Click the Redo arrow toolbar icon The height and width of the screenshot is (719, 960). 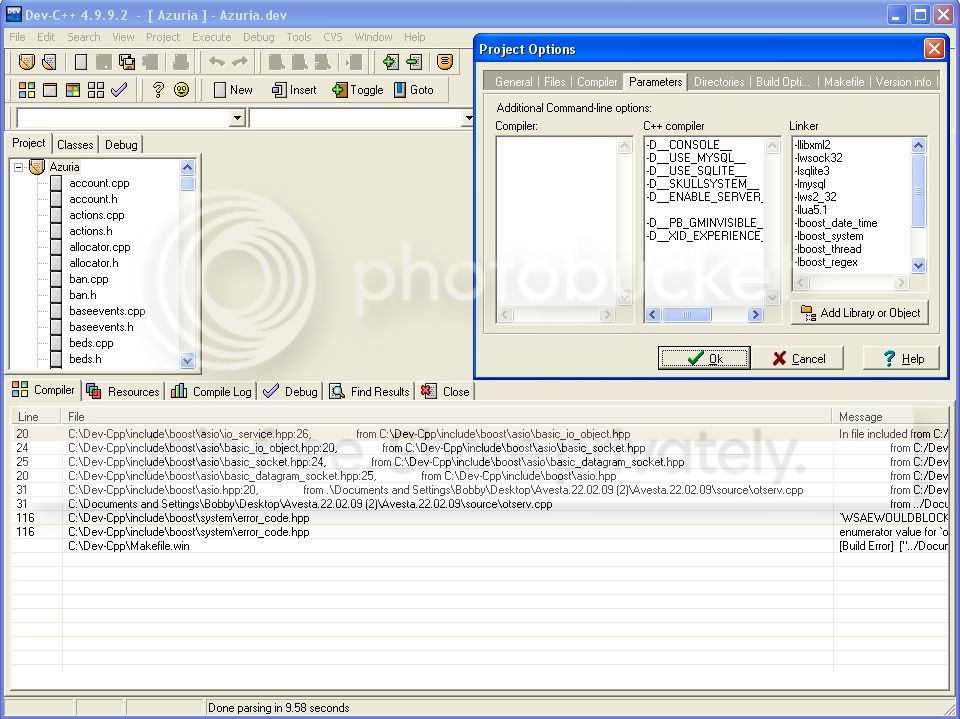tap(239, 62)
